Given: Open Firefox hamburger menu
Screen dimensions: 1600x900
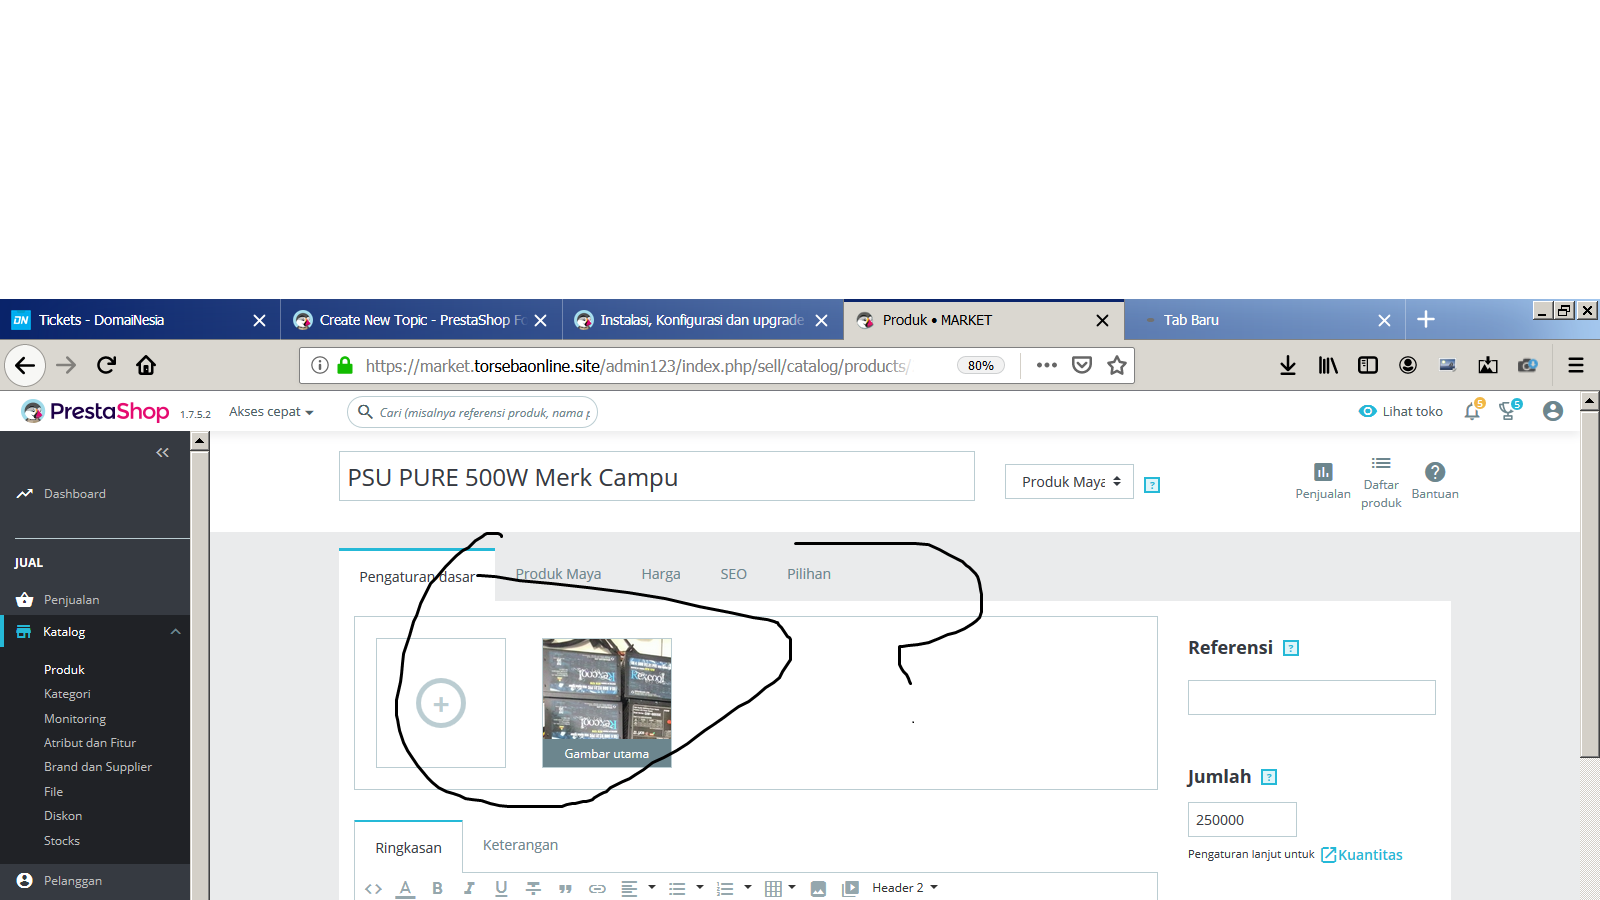Looking at the screenshot, I should (1576, 365).
